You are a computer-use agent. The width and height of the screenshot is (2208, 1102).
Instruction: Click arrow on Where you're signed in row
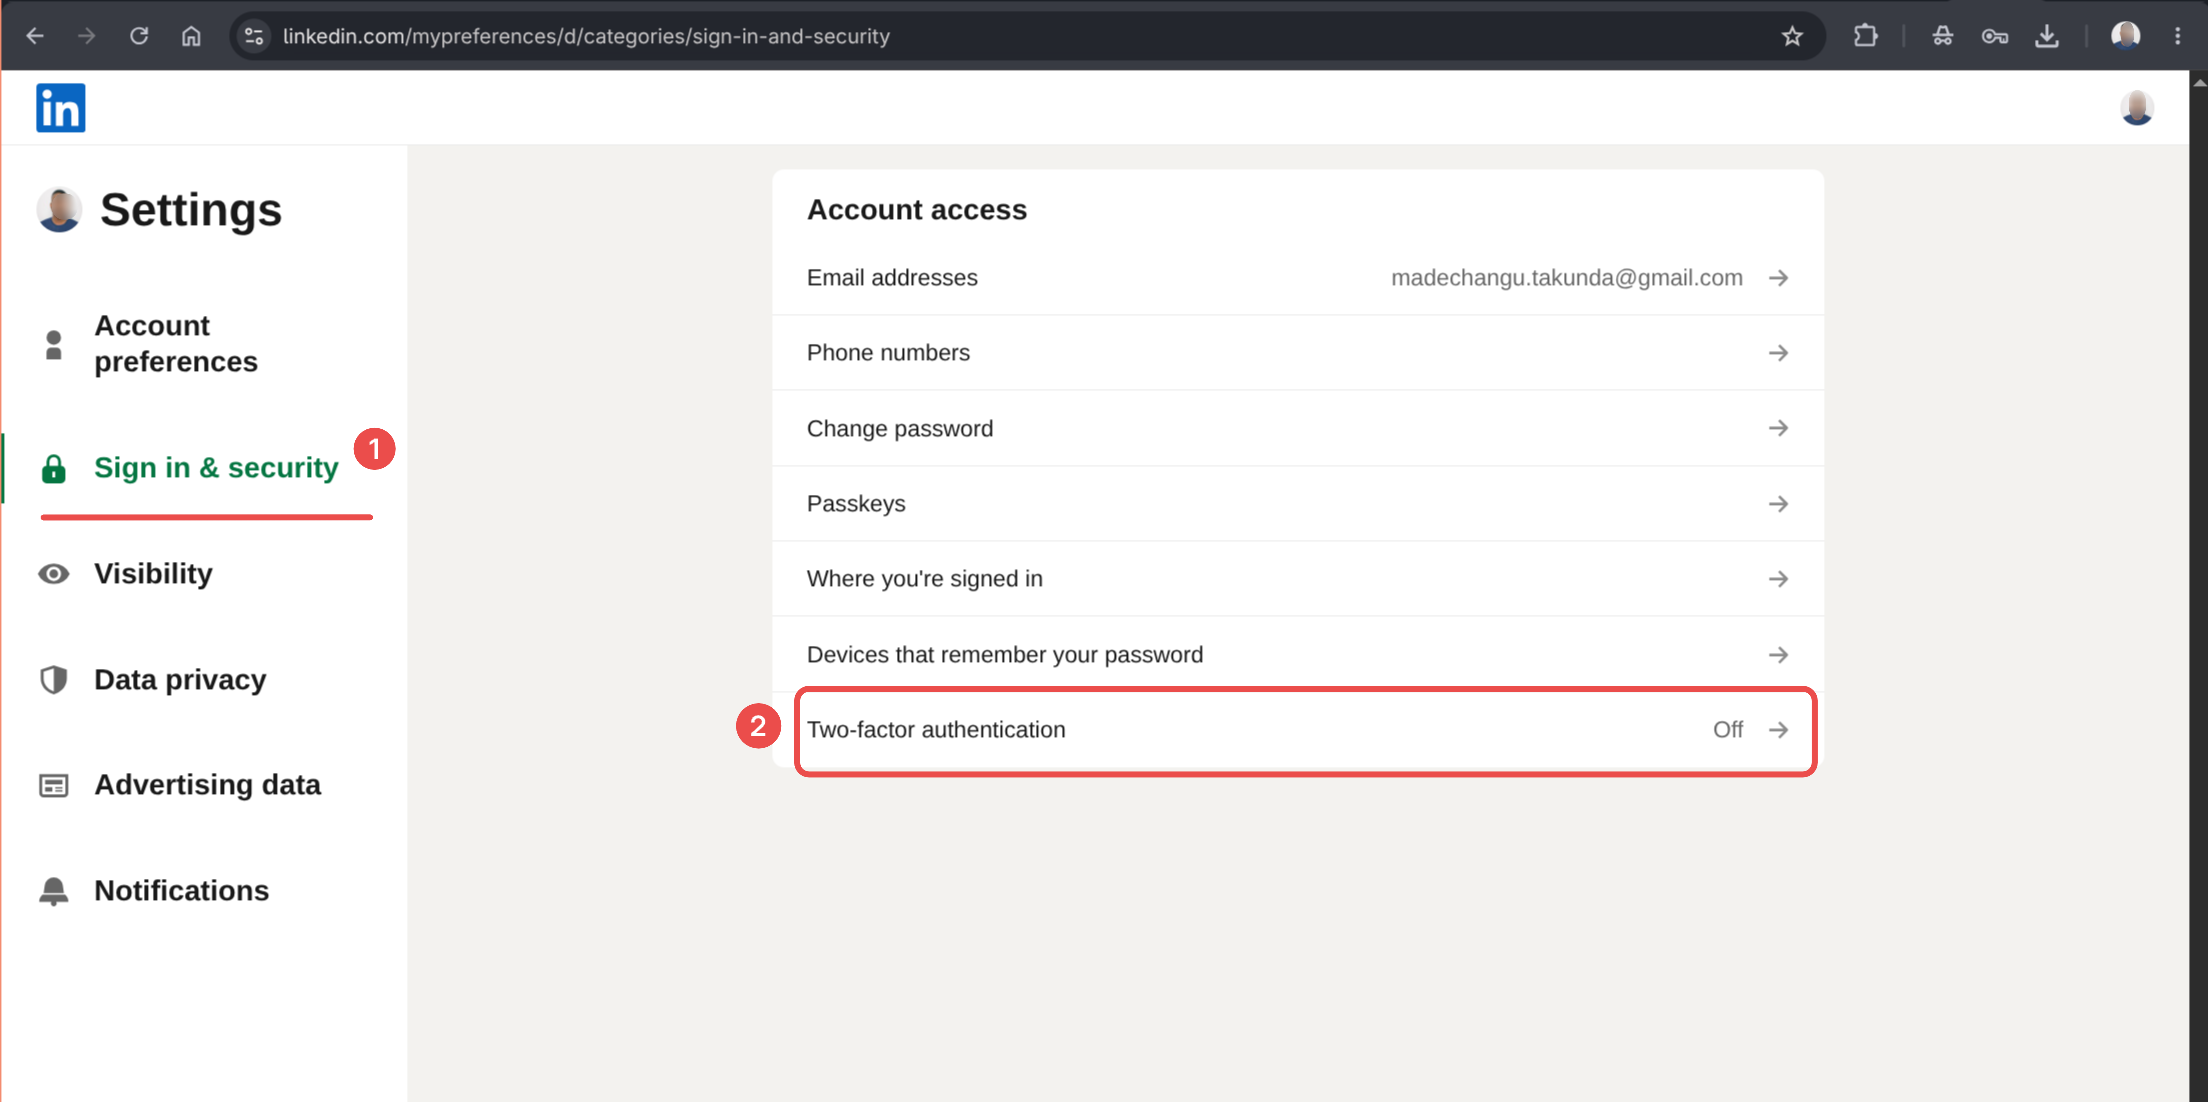point(1778,579)
